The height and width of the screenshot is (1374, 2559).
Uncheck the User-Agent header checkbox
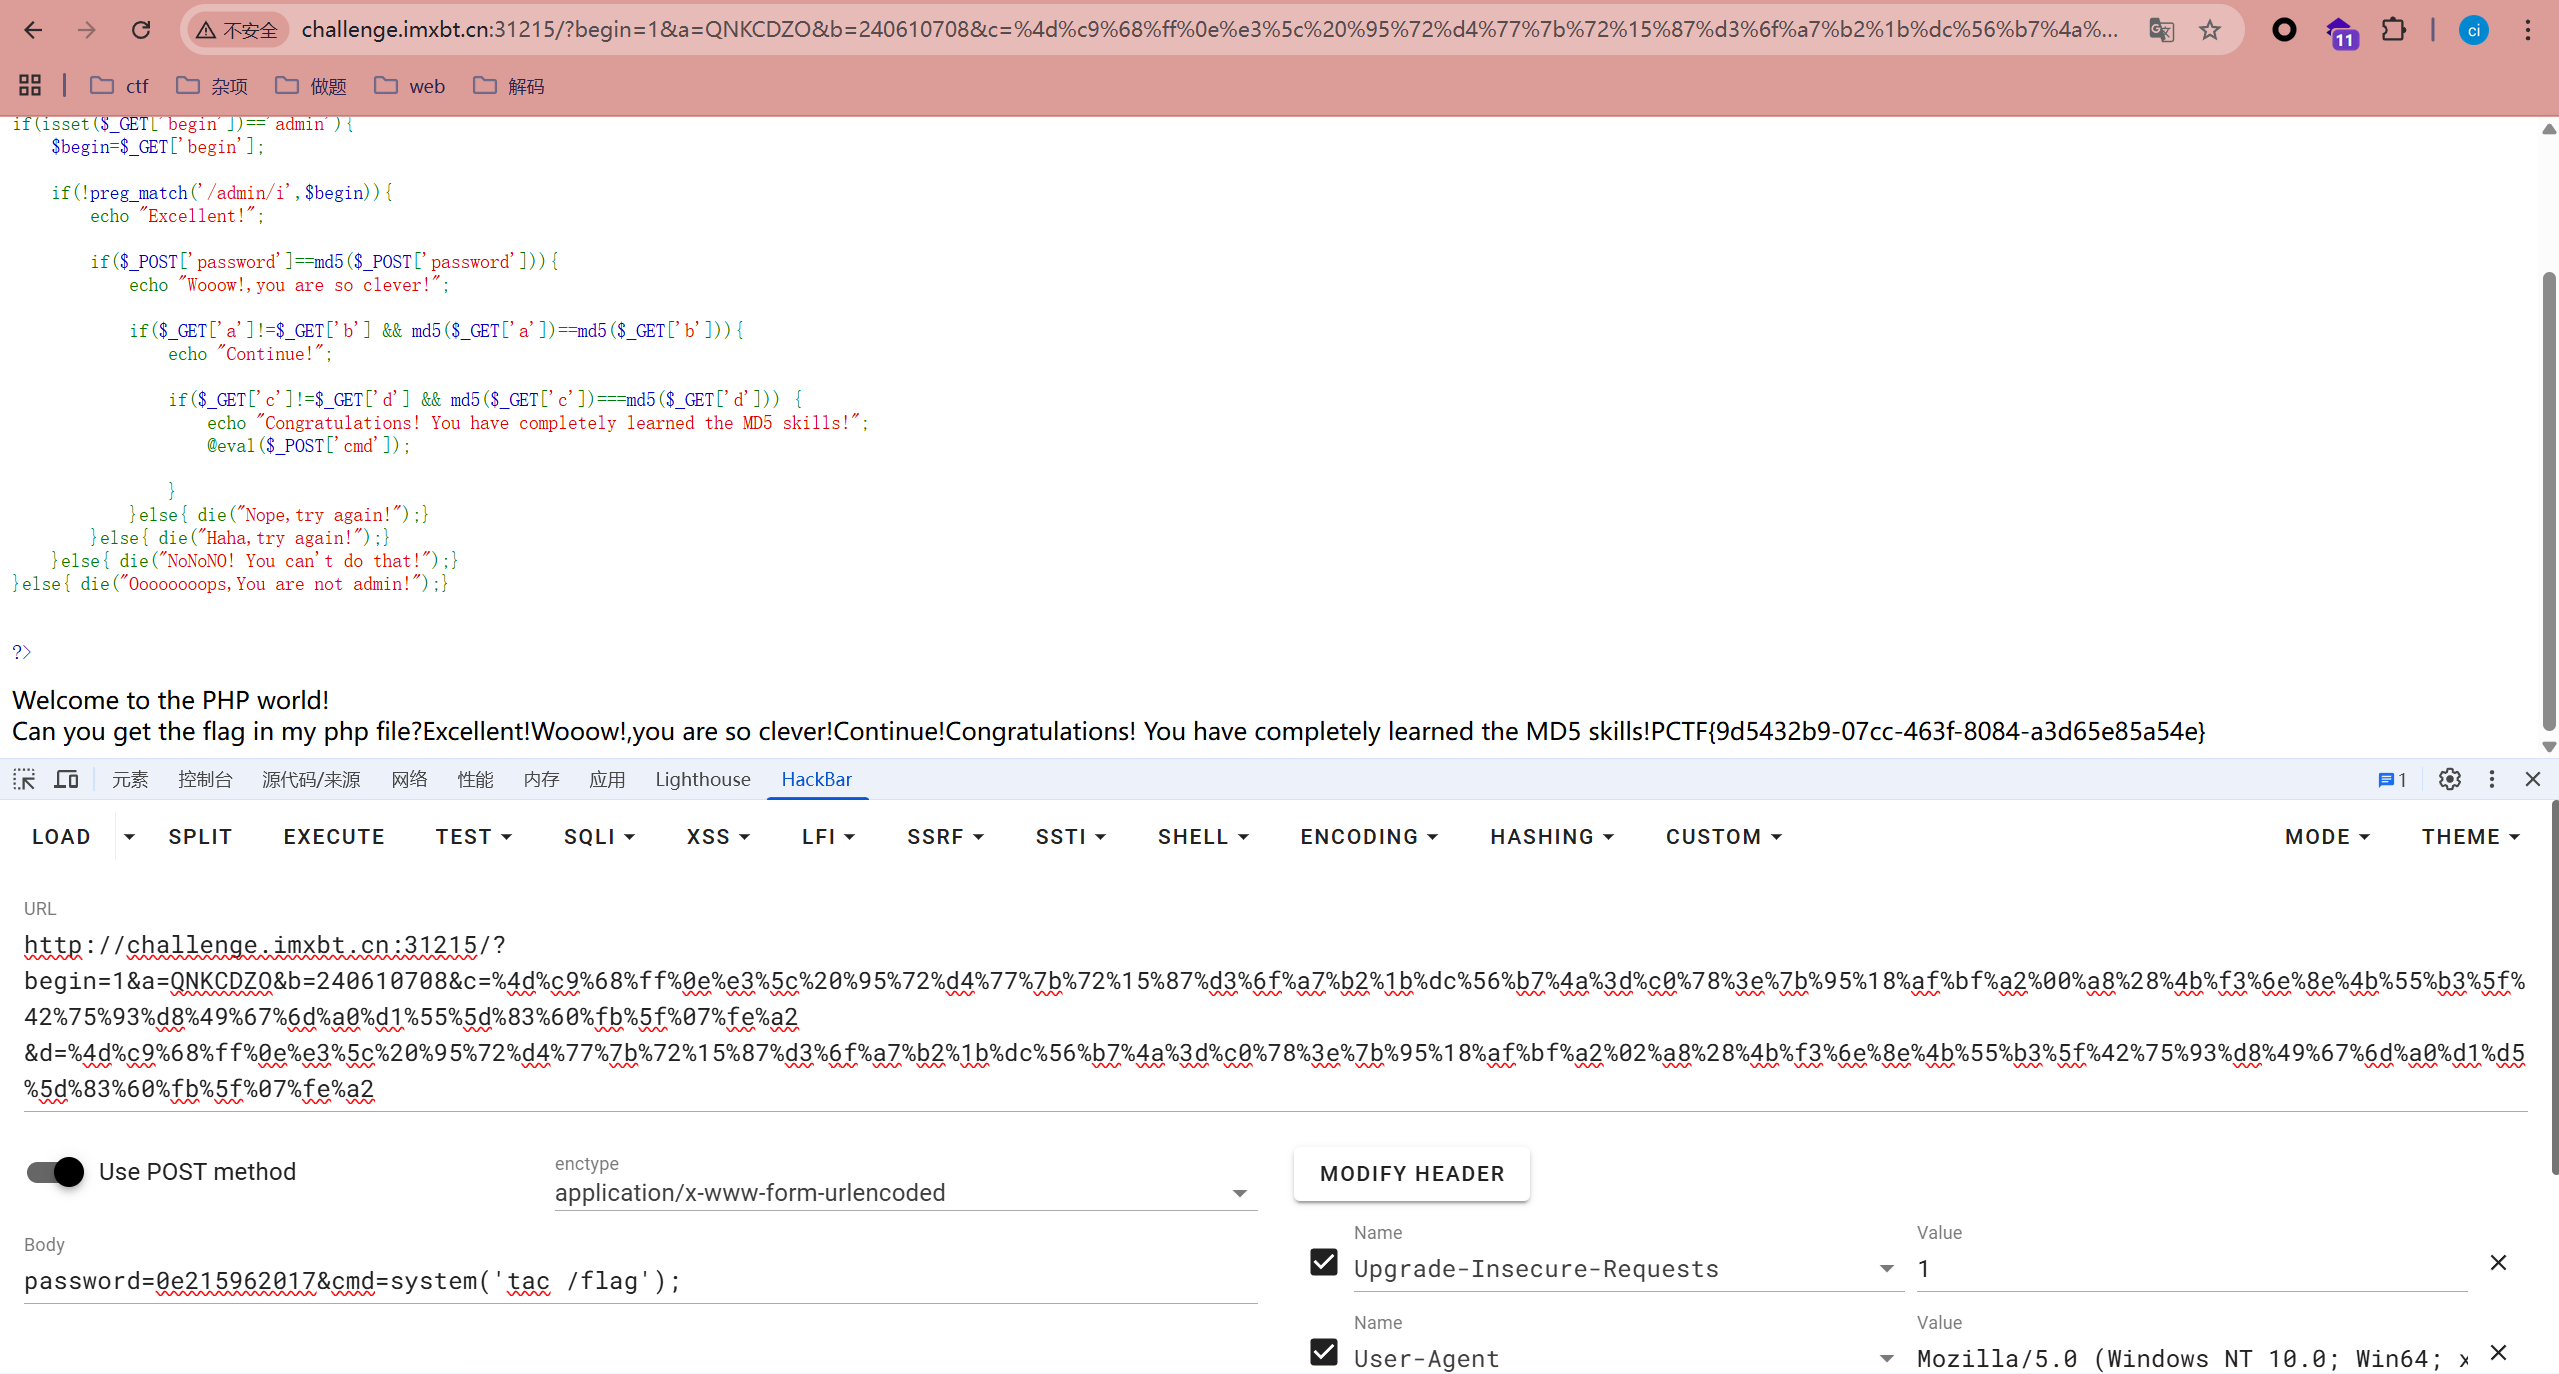[x=1322, y=1352]
